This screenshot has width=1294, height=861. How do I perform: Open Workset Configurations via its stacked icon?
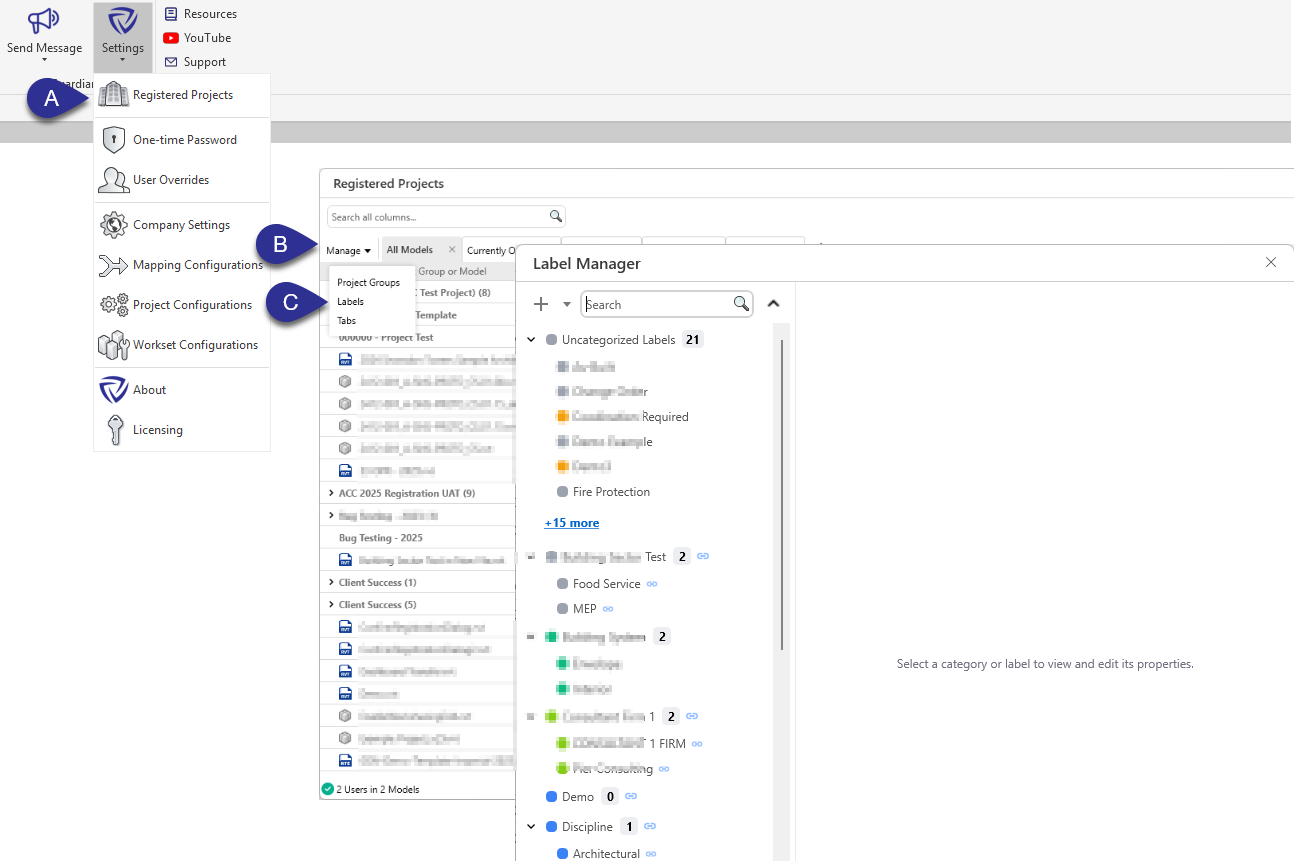tap(114, 344)
